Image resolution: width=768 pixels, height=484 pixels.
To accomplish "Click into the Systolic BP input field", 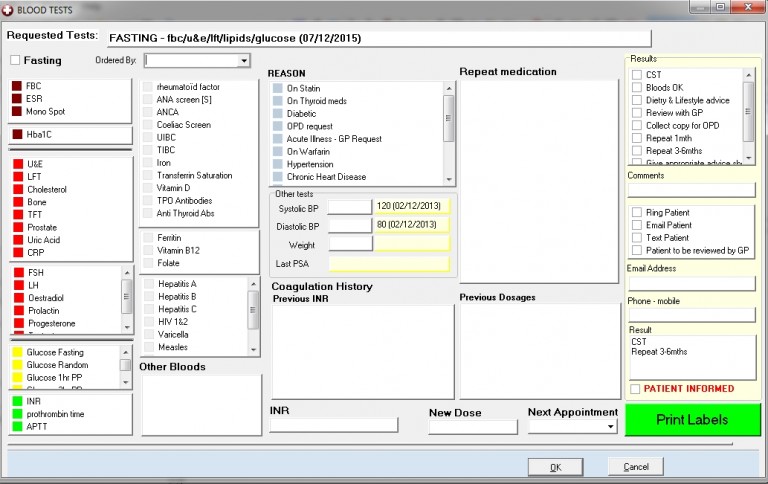I will coord(349,207).
